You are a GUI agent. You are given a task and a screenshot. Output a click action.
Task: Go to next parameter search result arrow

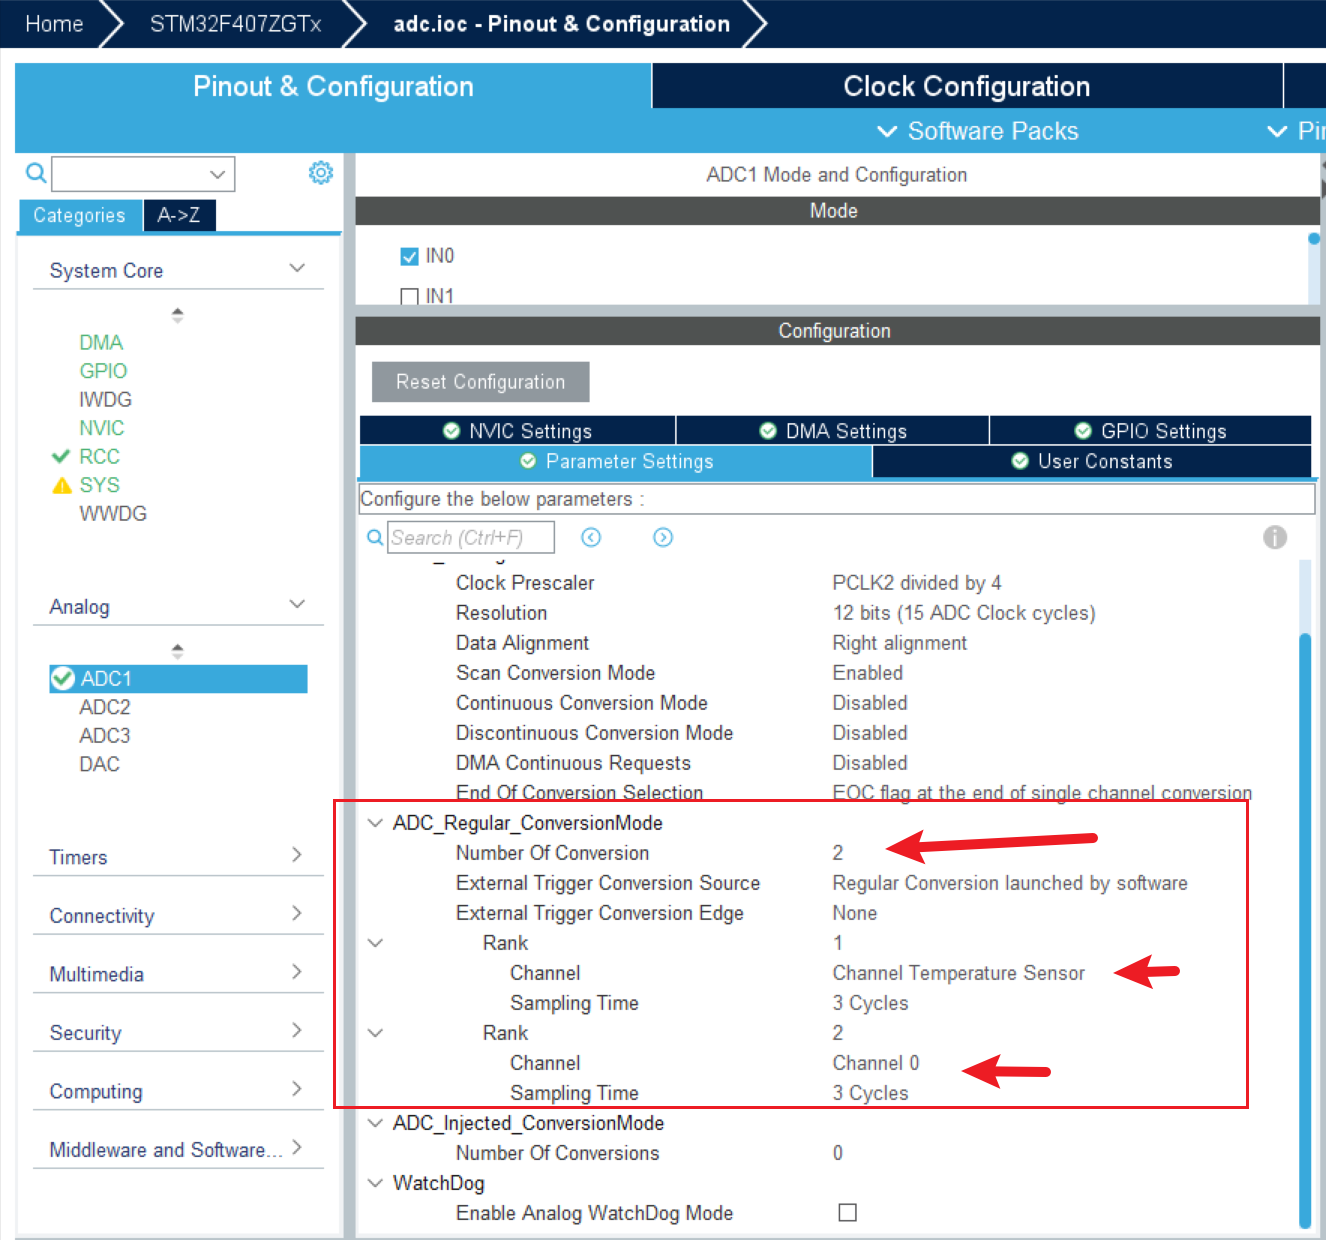coord(663,538)
